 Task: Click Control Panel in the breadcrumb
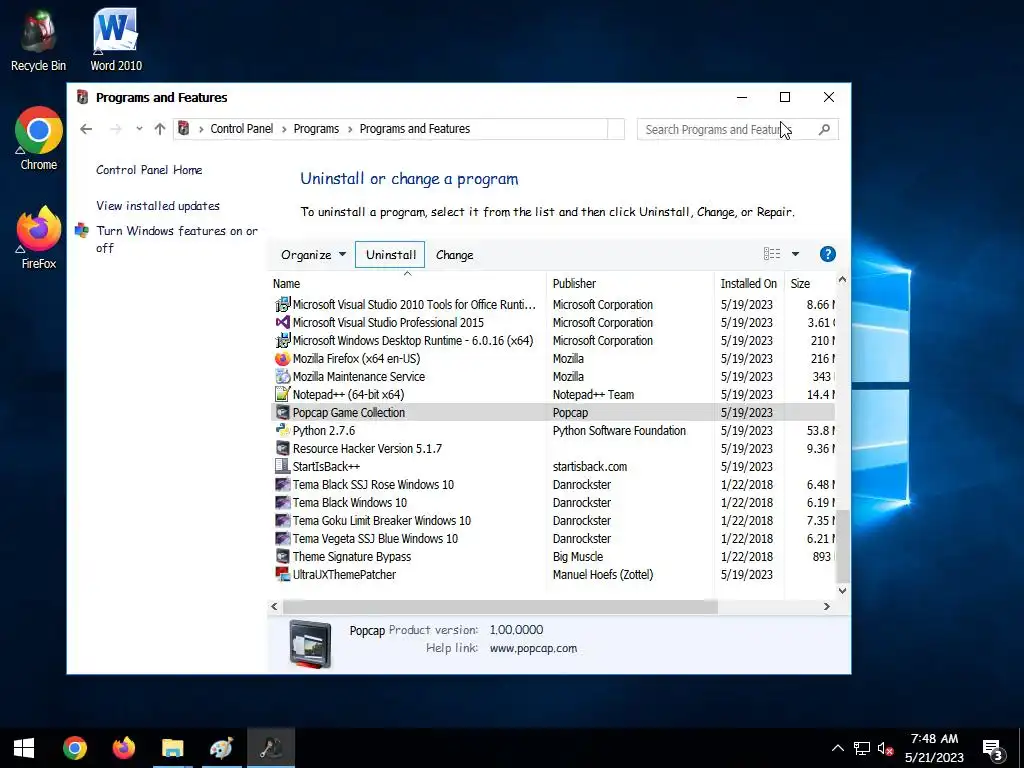click(242, 129)
